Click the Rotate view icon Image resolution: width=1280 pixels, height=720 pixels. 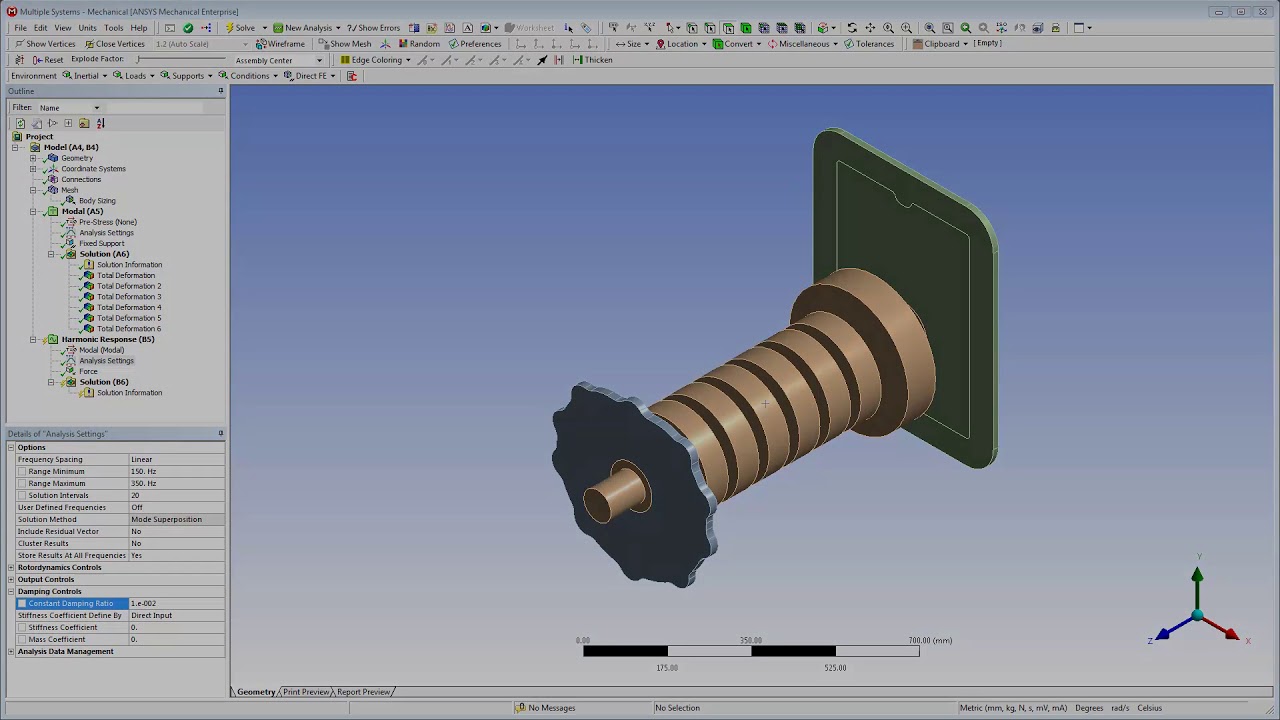click(x=852, y=28)
